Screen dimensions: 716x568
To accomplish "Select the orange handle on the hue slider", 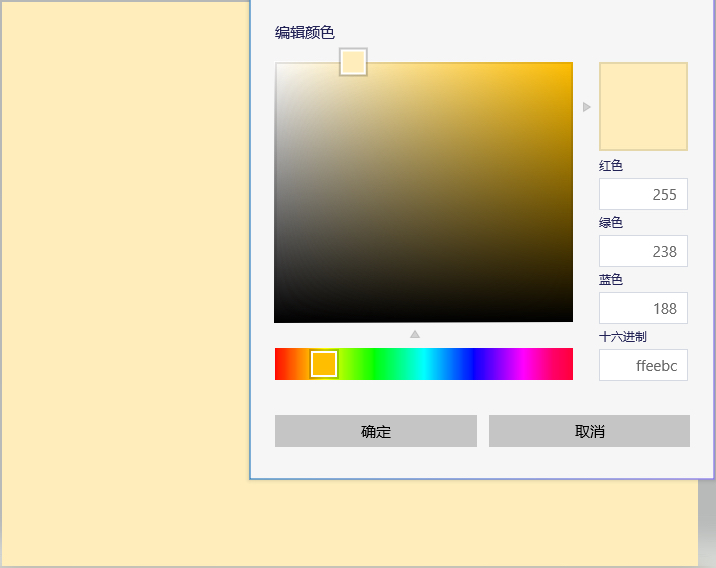I will pyautogui.click(x=324, y=364).
